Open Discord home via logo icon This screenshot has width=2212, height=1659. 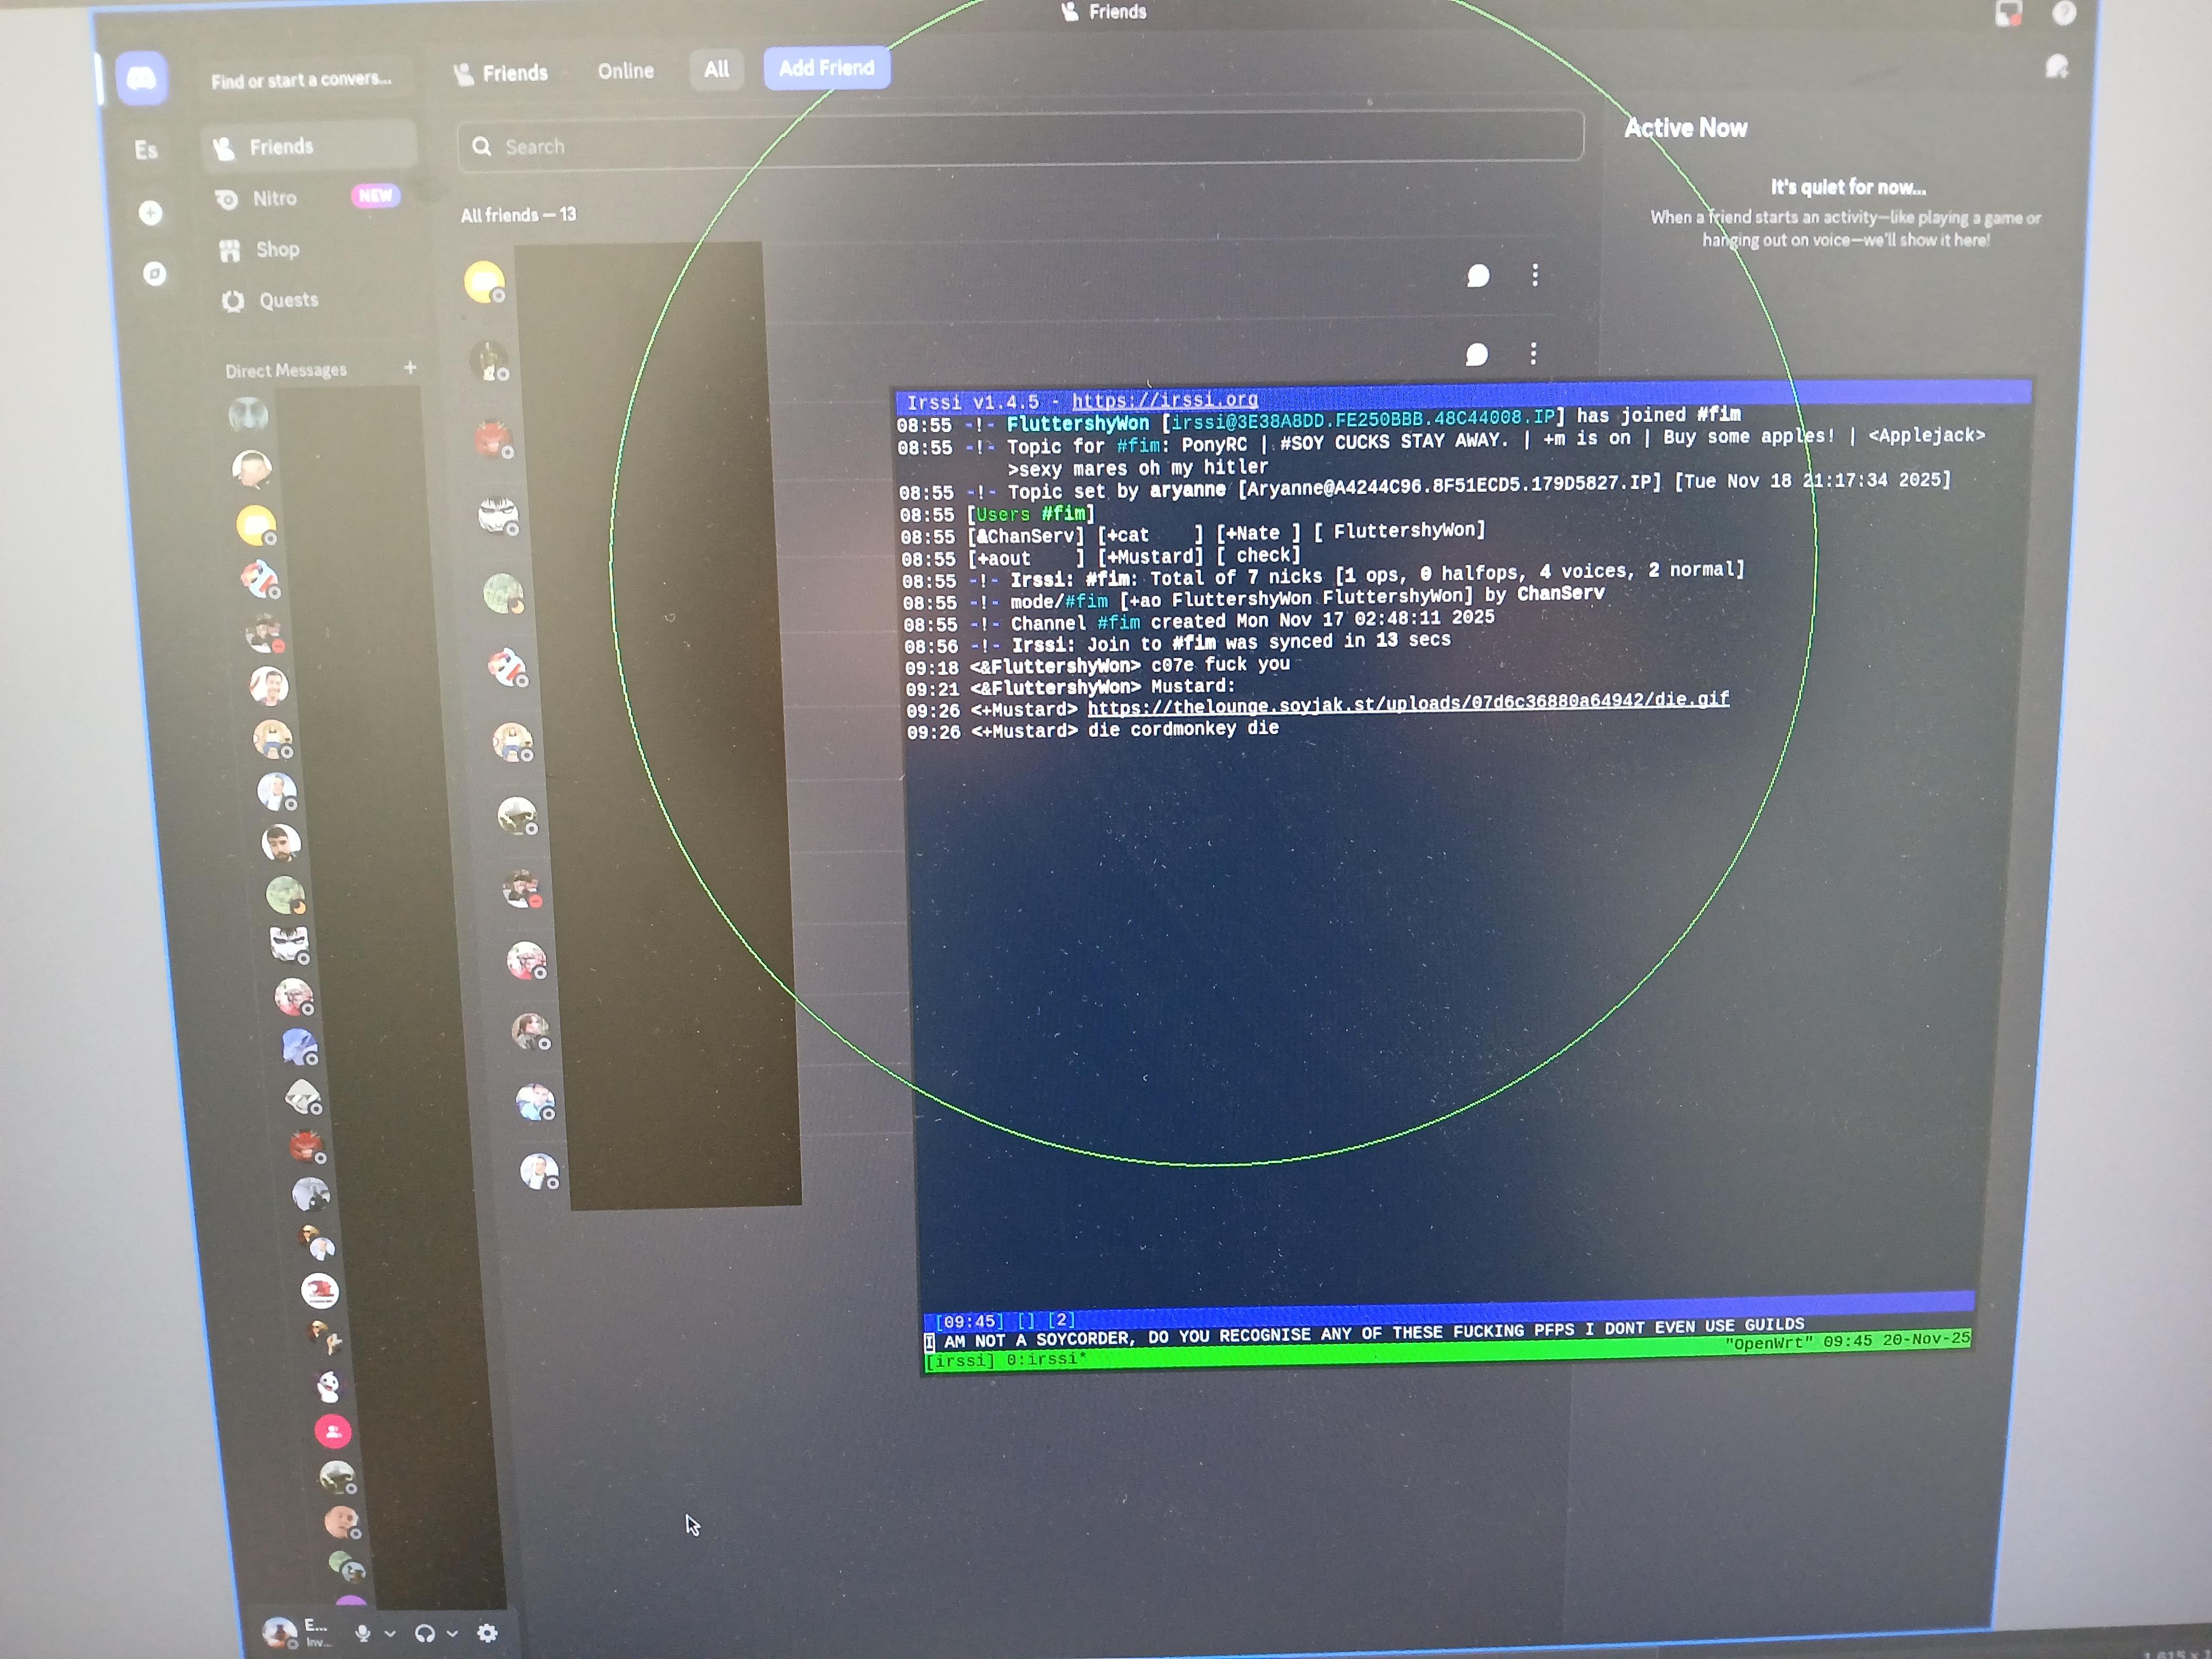[x=141, y=78]
